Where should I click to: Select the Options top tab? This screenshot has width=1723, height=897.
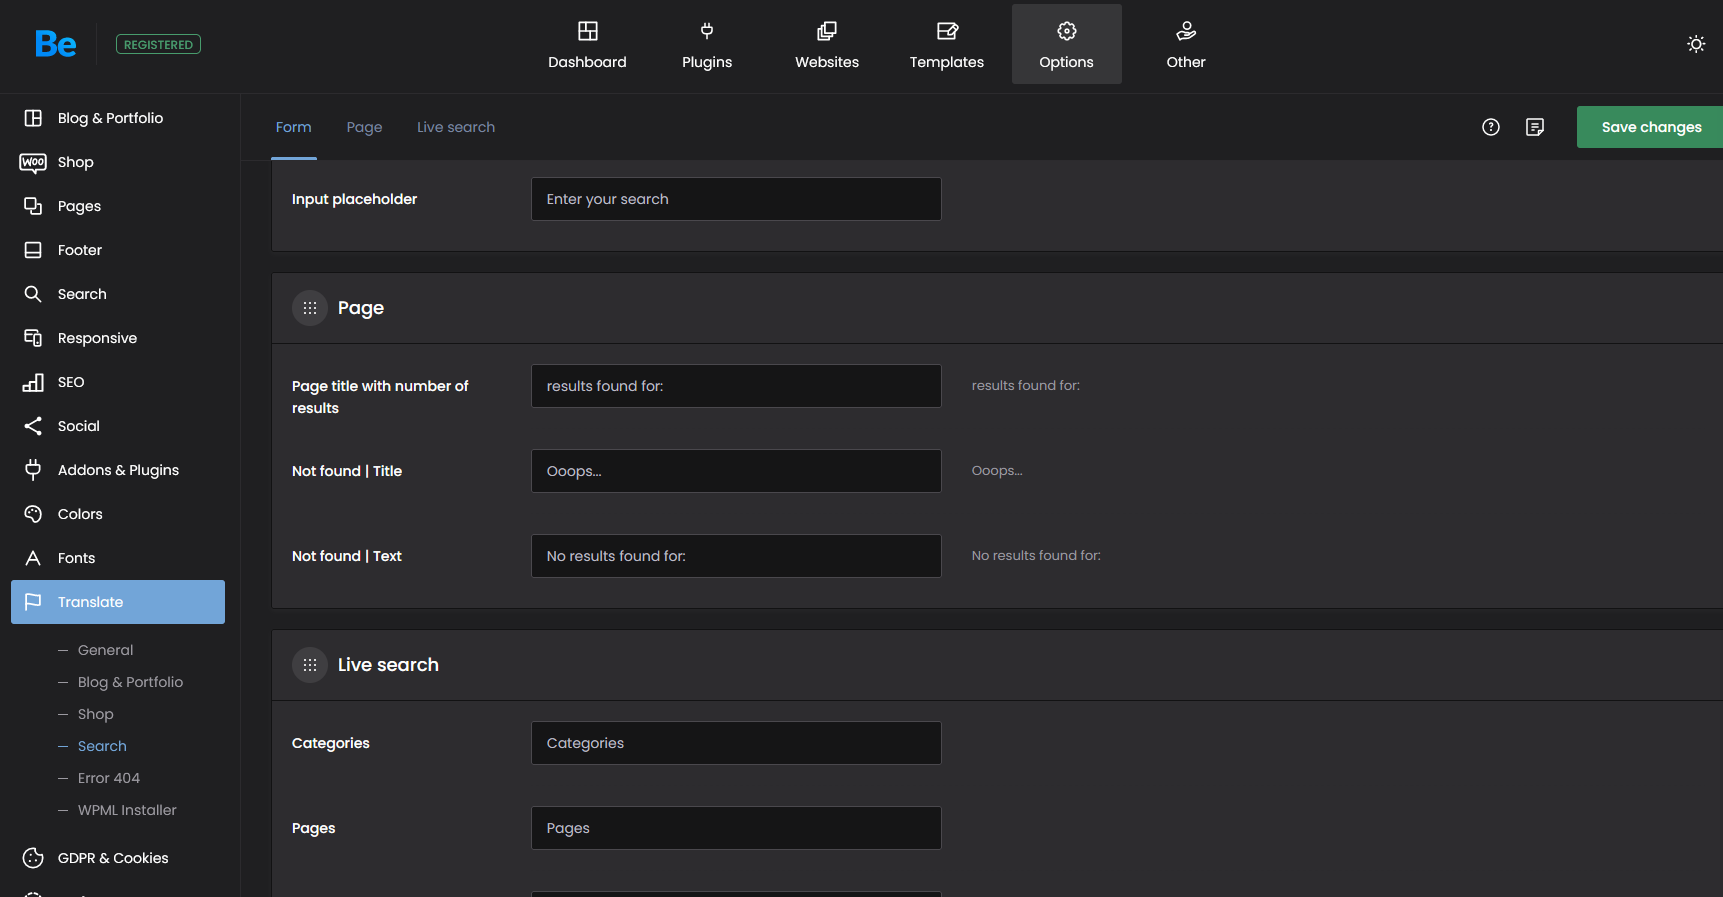tap(1067, 44)
